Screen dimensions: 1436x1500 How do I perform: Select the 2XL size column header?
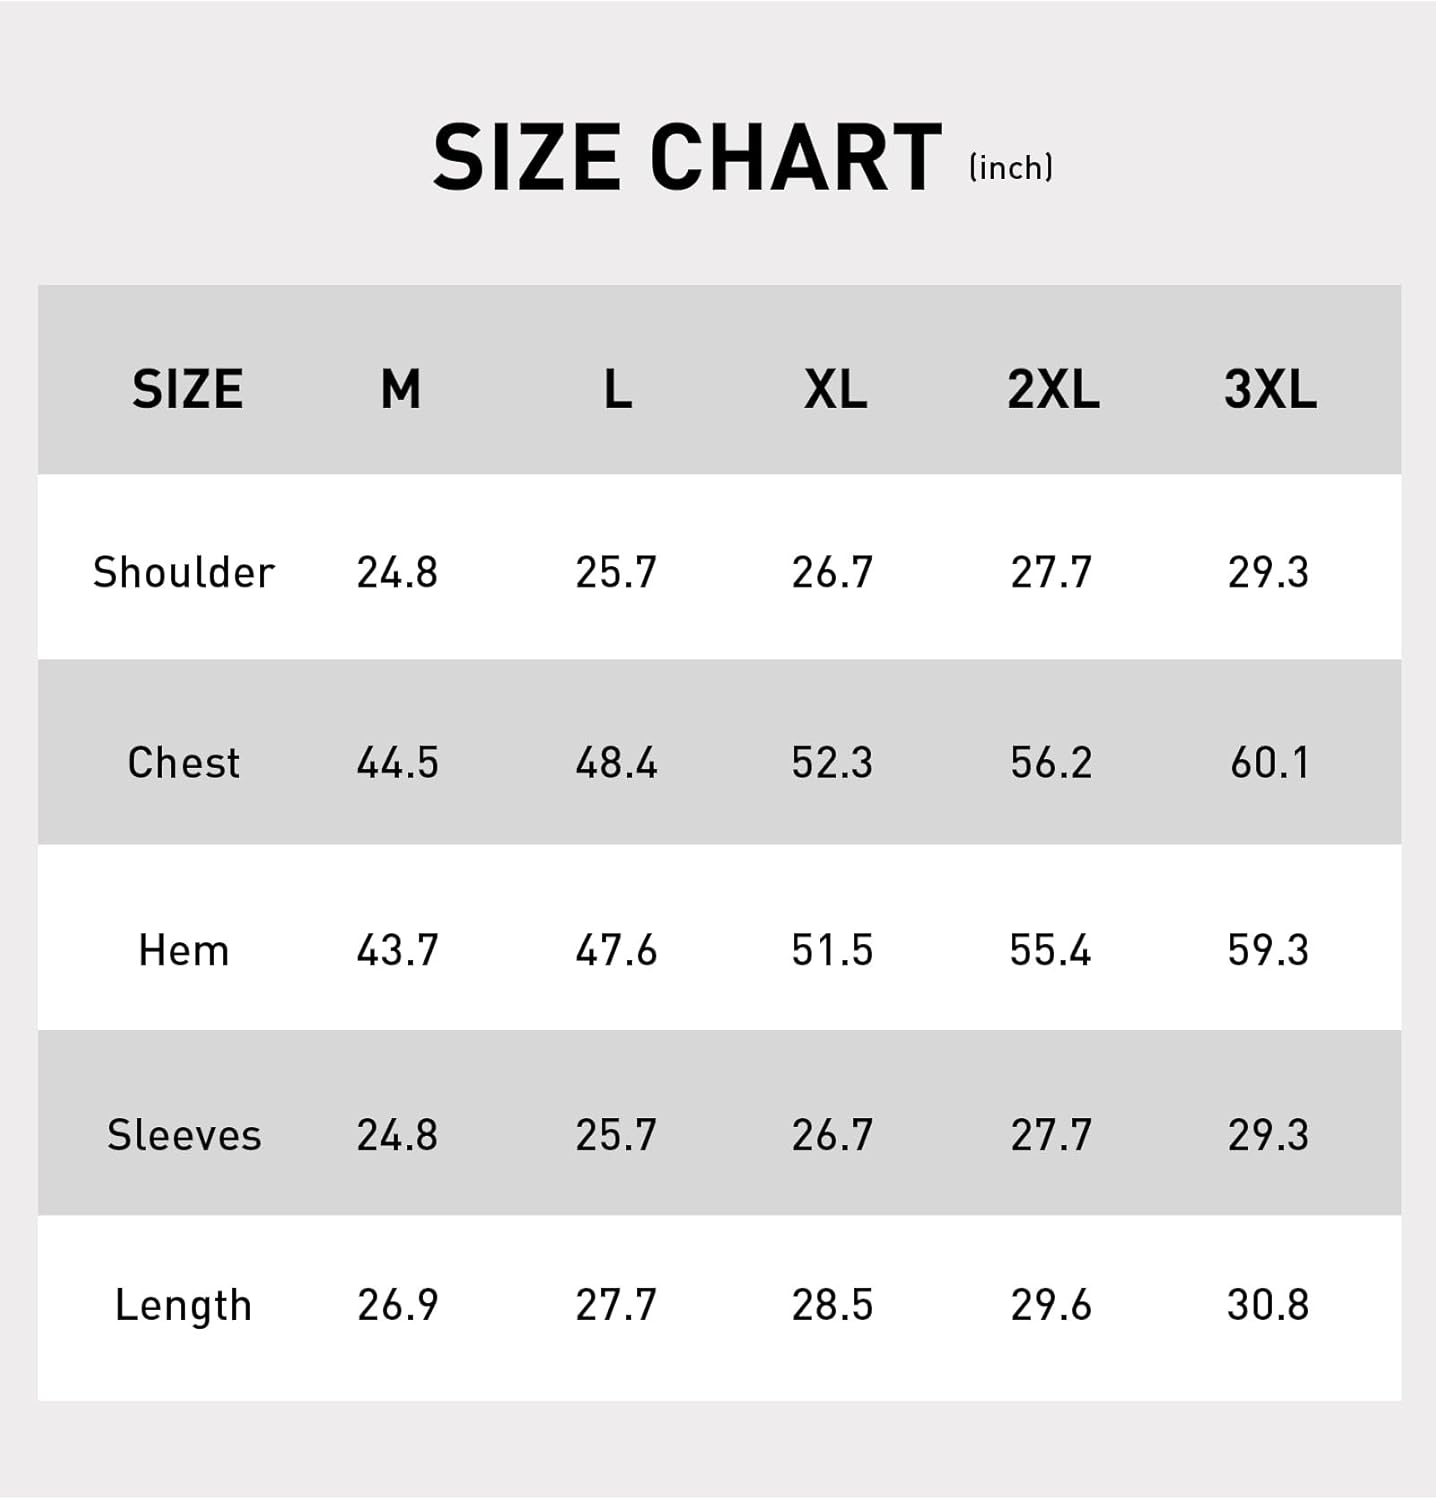pos(1053,389)
